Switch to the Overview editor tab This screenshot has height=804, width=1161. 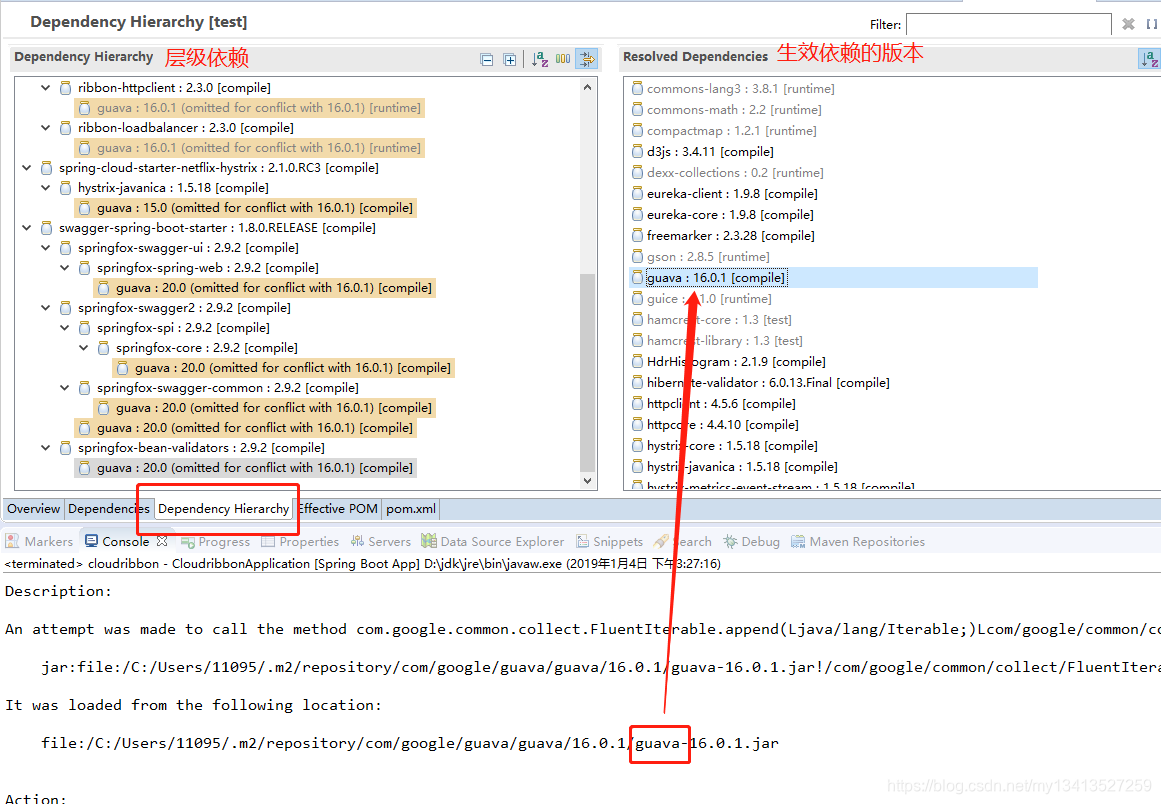[x=33, y=509]
